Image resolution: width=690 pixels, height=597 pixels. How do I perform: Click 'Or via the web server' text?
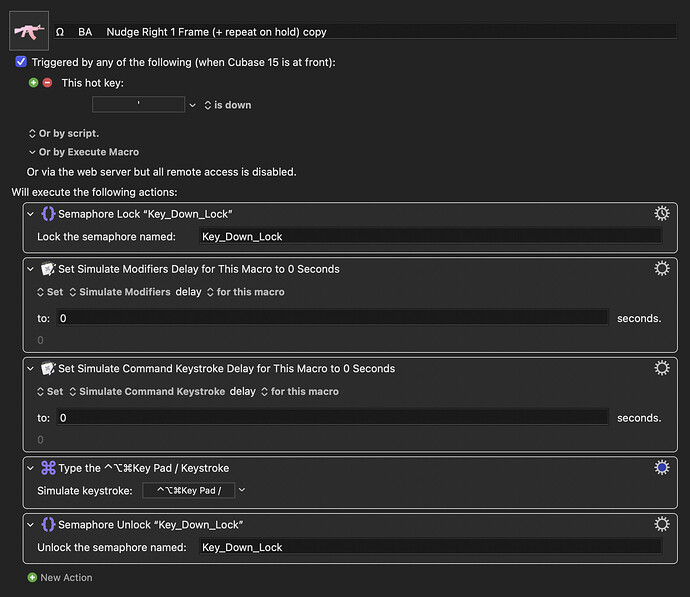coord(161,172)
